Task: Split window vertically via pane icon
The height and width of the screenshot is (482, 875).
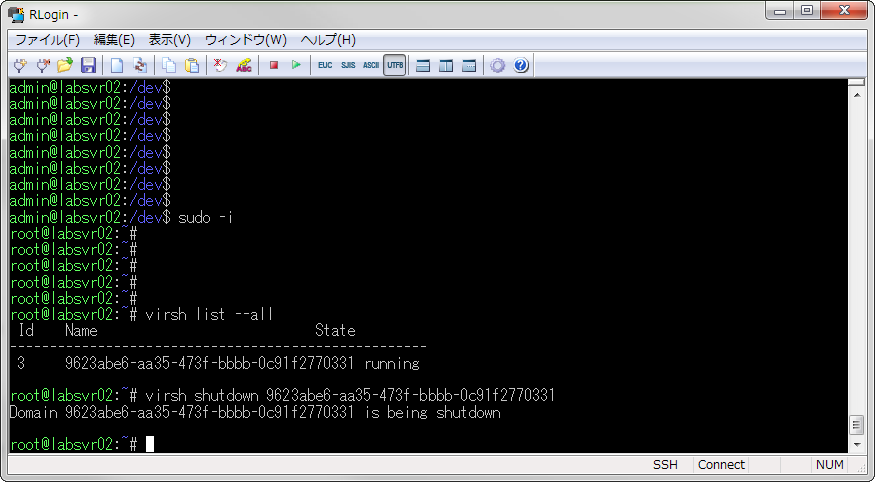Action: [x=446, y=66]
